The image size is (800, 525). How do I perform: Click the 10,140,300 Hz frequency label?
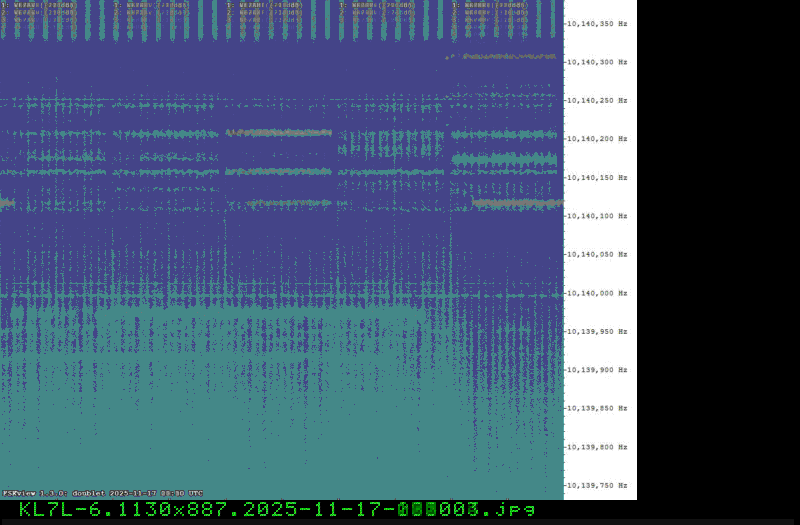pyautogui.click(x=598, y=62)
